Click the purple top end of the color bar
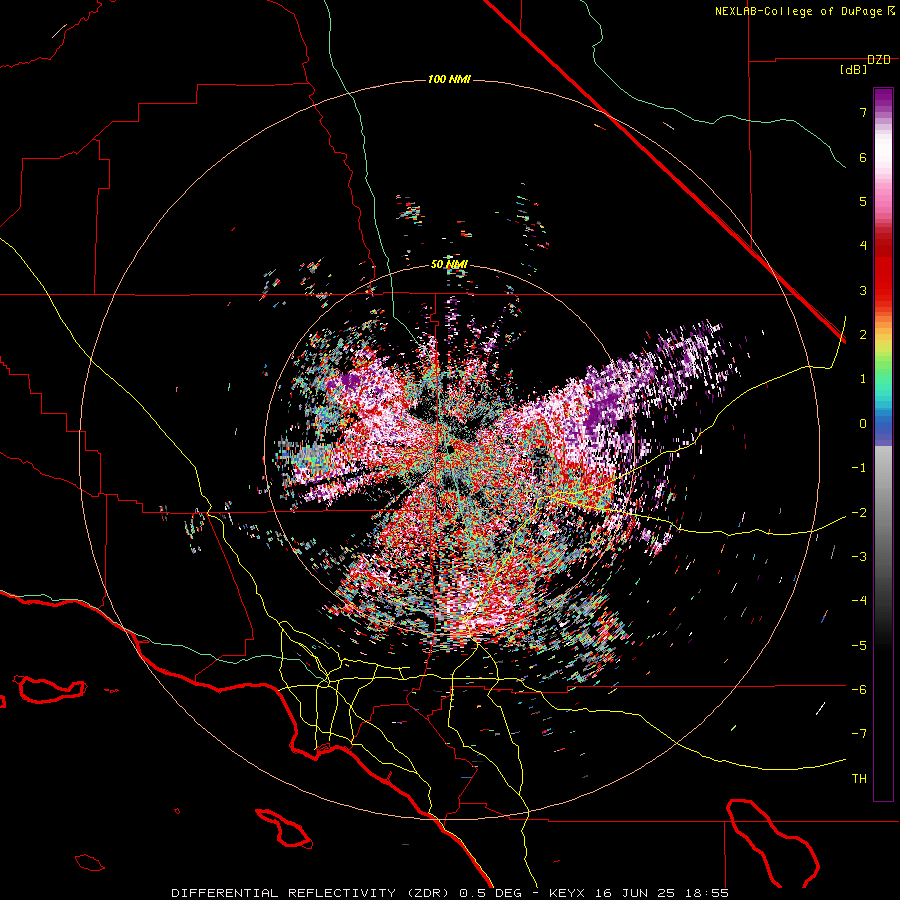Image resolution: width=900 pixels, height=900 pixels. click(883, 98)
